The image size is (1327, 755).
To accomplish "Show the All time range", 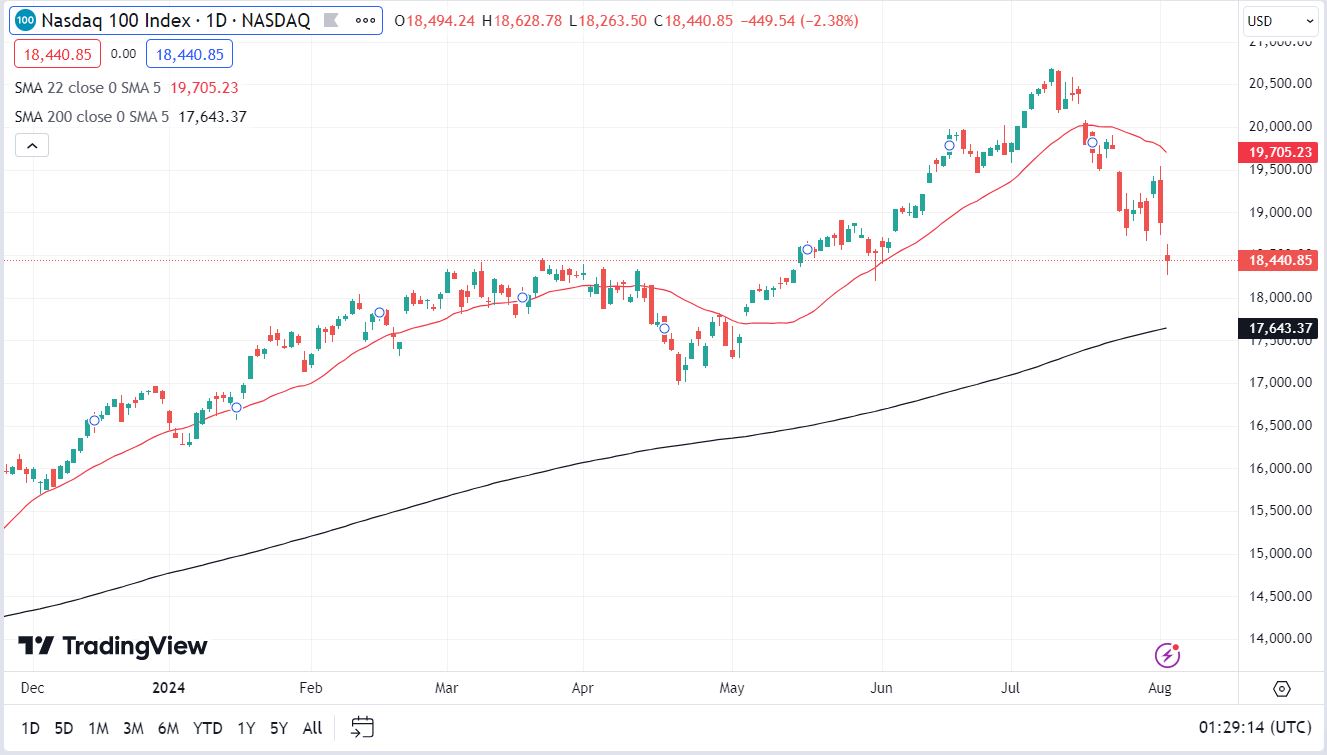I will [312, 728].
